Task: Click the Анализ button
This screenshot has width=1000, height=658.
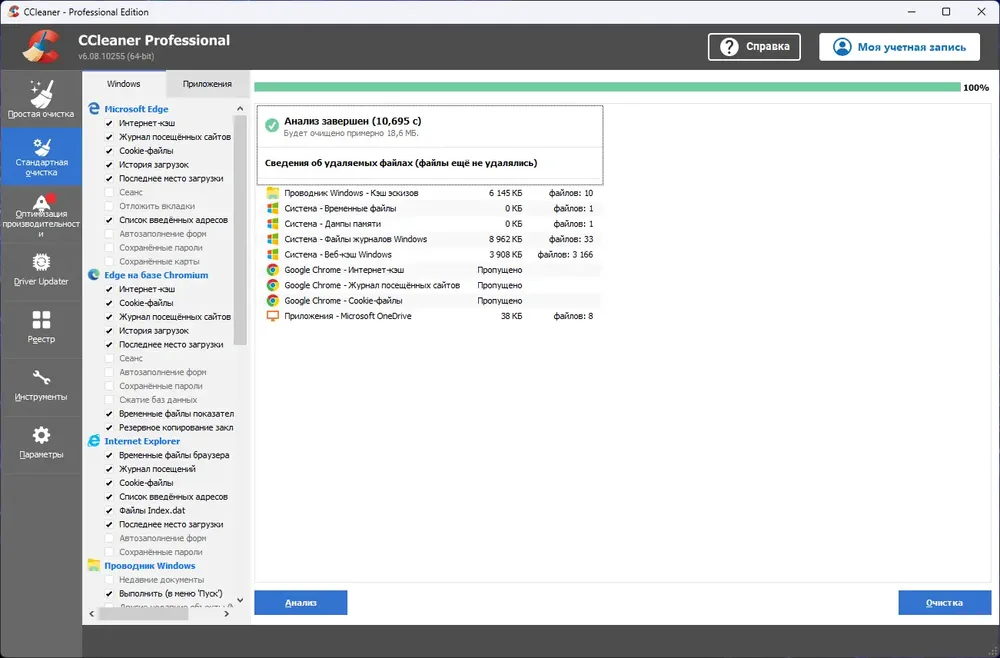Action: click(300, 603)
